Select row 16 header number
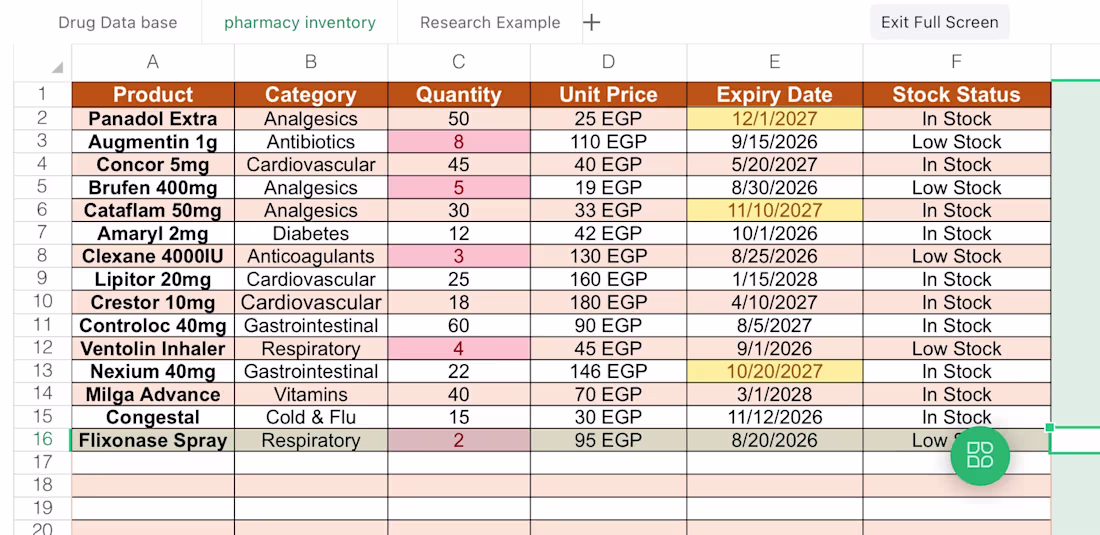The image size is (1100, 535). (43, 440)
